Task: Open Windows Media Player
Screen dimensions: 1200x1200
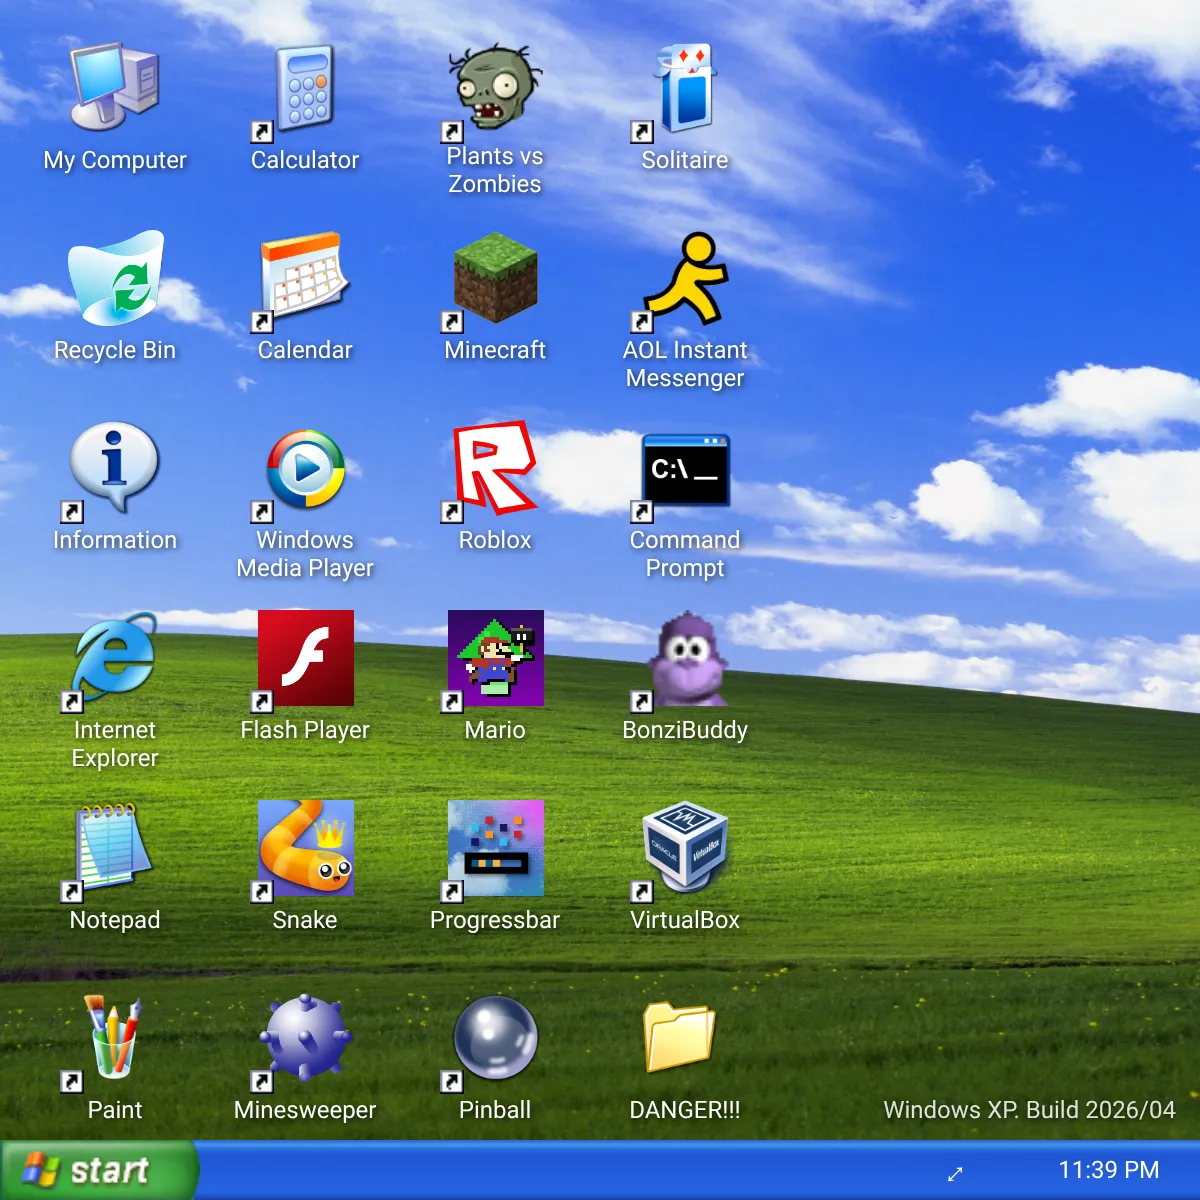Action: click(305, 468)
